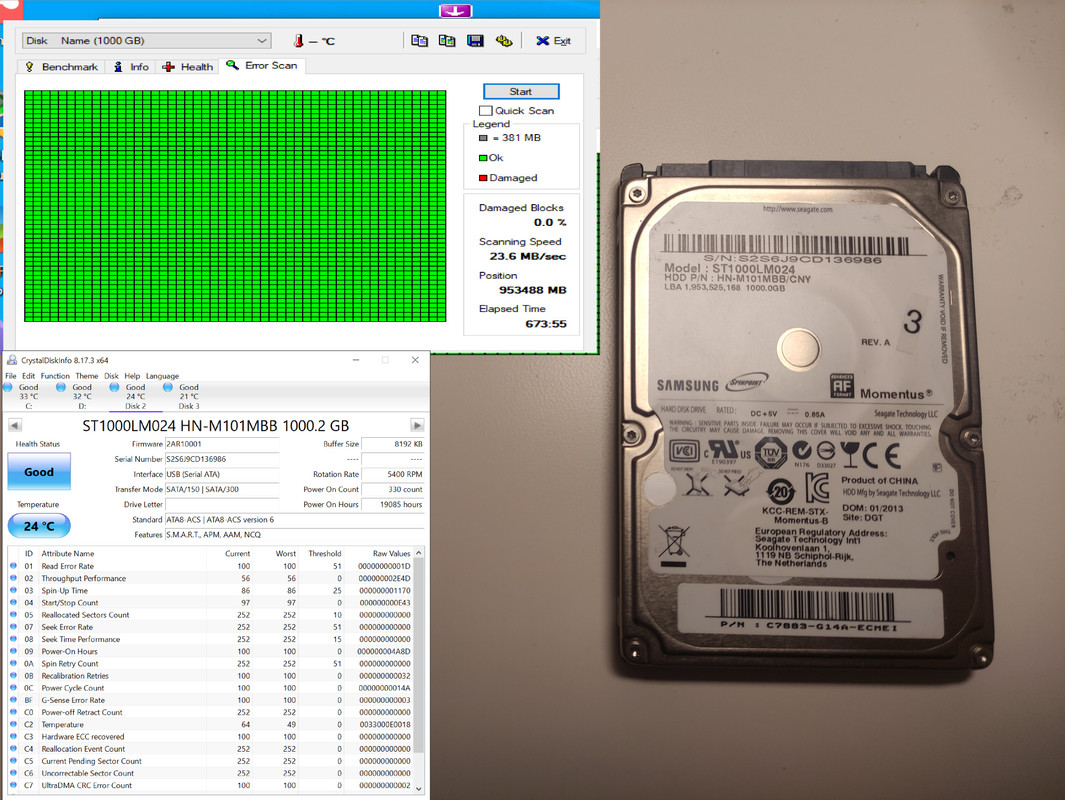Click attribute list scrollbar down arrow
Screen dimensions: 1065x800
coord(418,788)
